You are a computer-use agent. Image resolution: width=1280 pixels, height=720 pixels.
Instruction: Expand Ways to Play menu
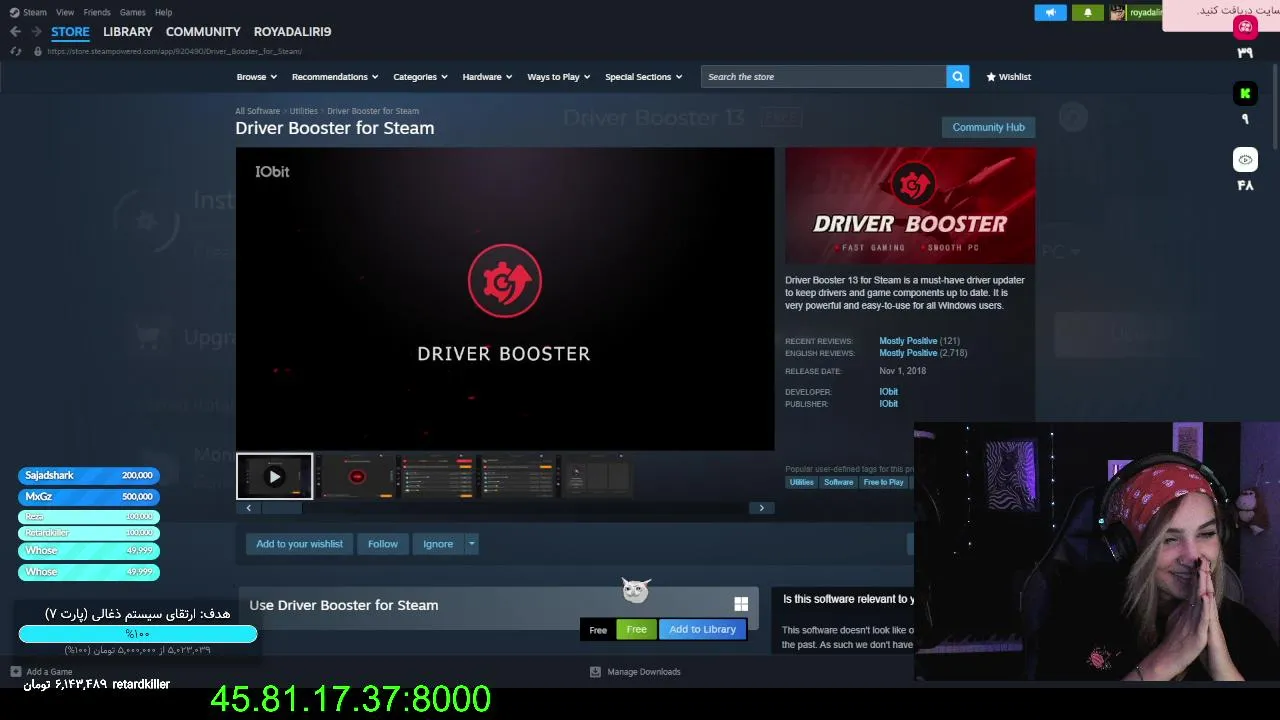point(558,77)
